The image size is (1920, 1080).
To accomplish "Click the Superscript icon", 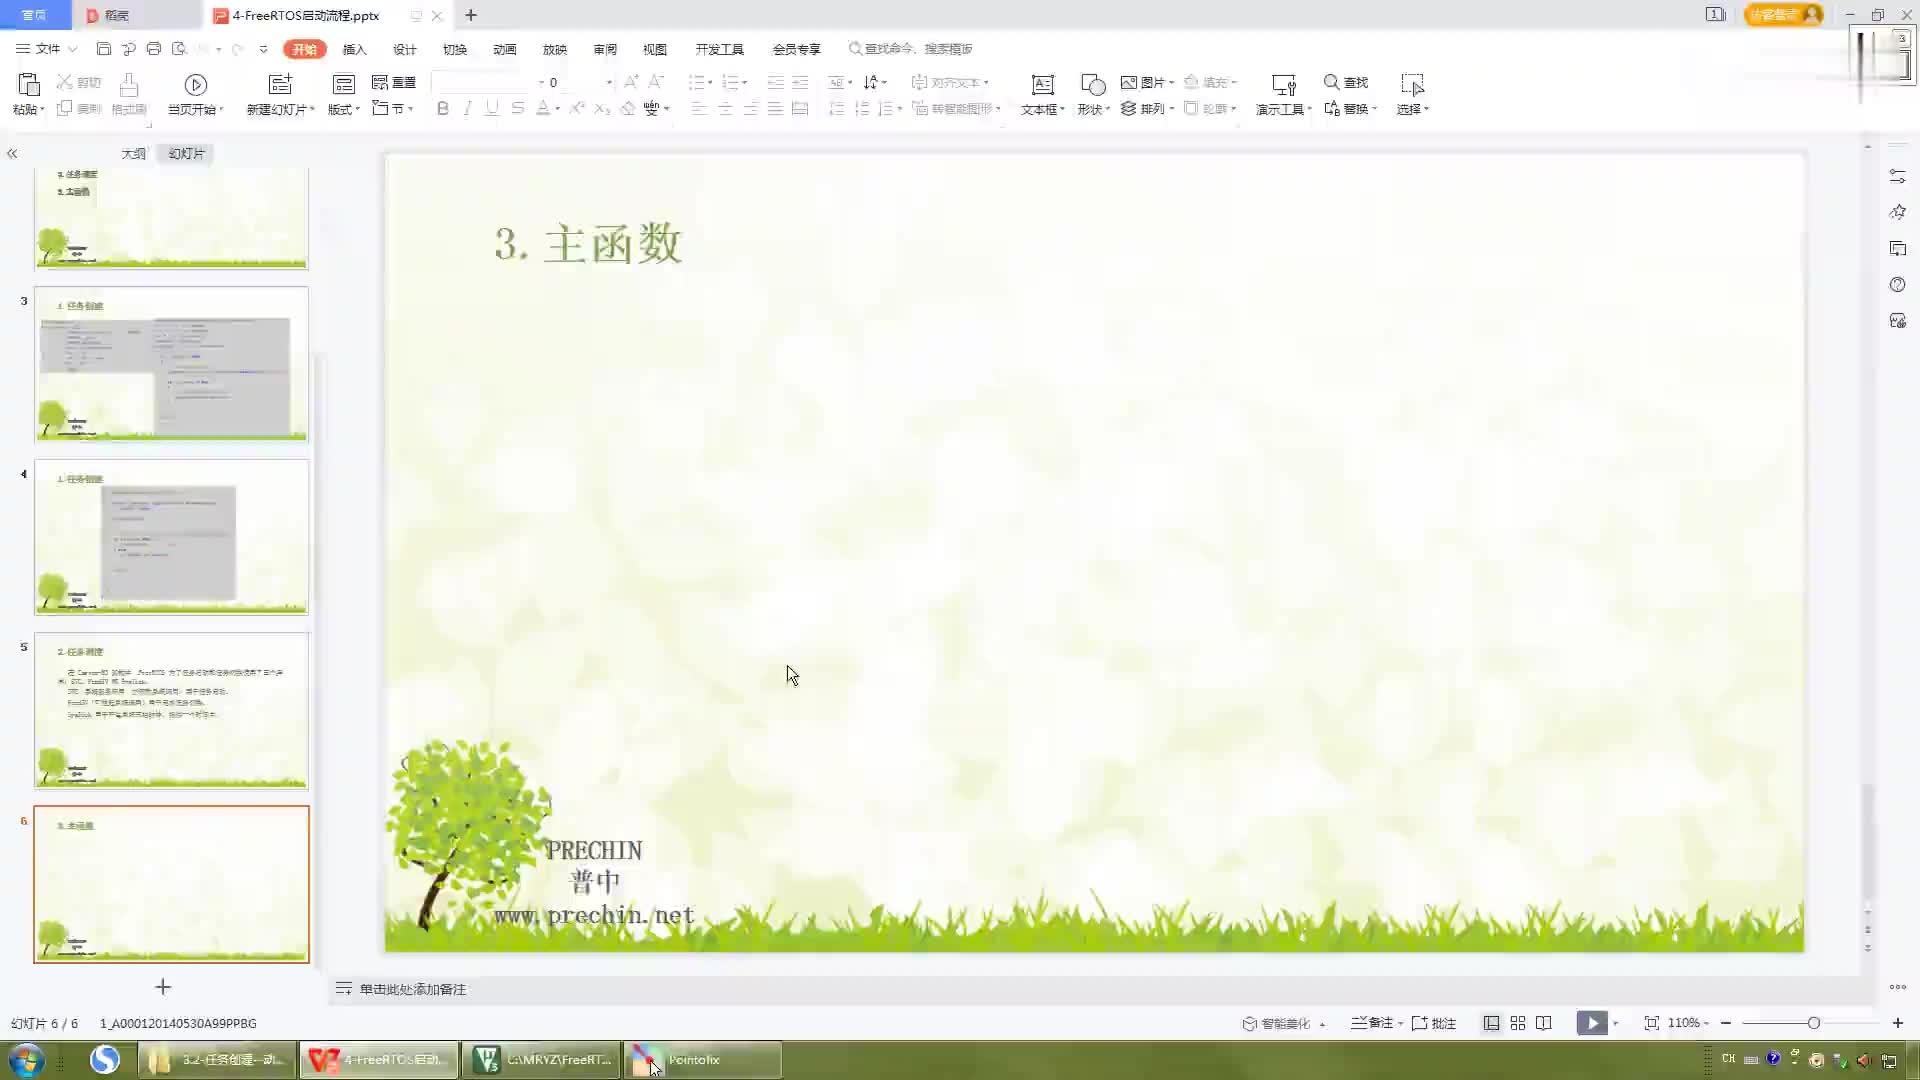I will 577,108.
